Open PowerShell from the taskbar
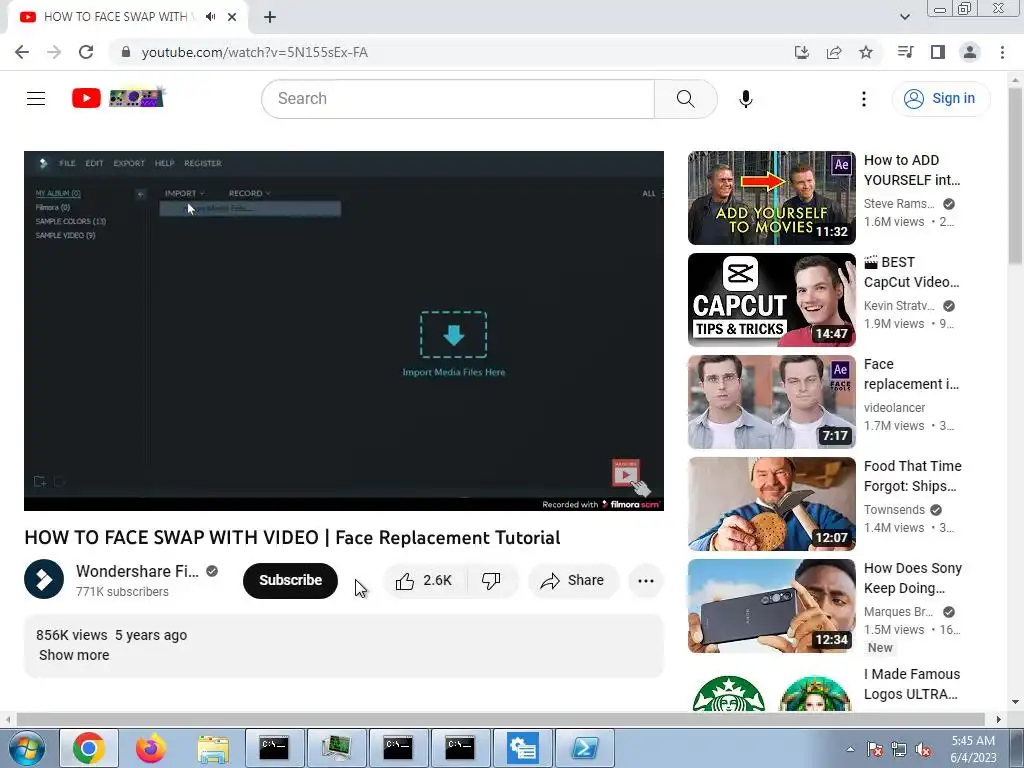This screenshot has height=768, width=1024. pyautogui.click(x=584, y=748)
